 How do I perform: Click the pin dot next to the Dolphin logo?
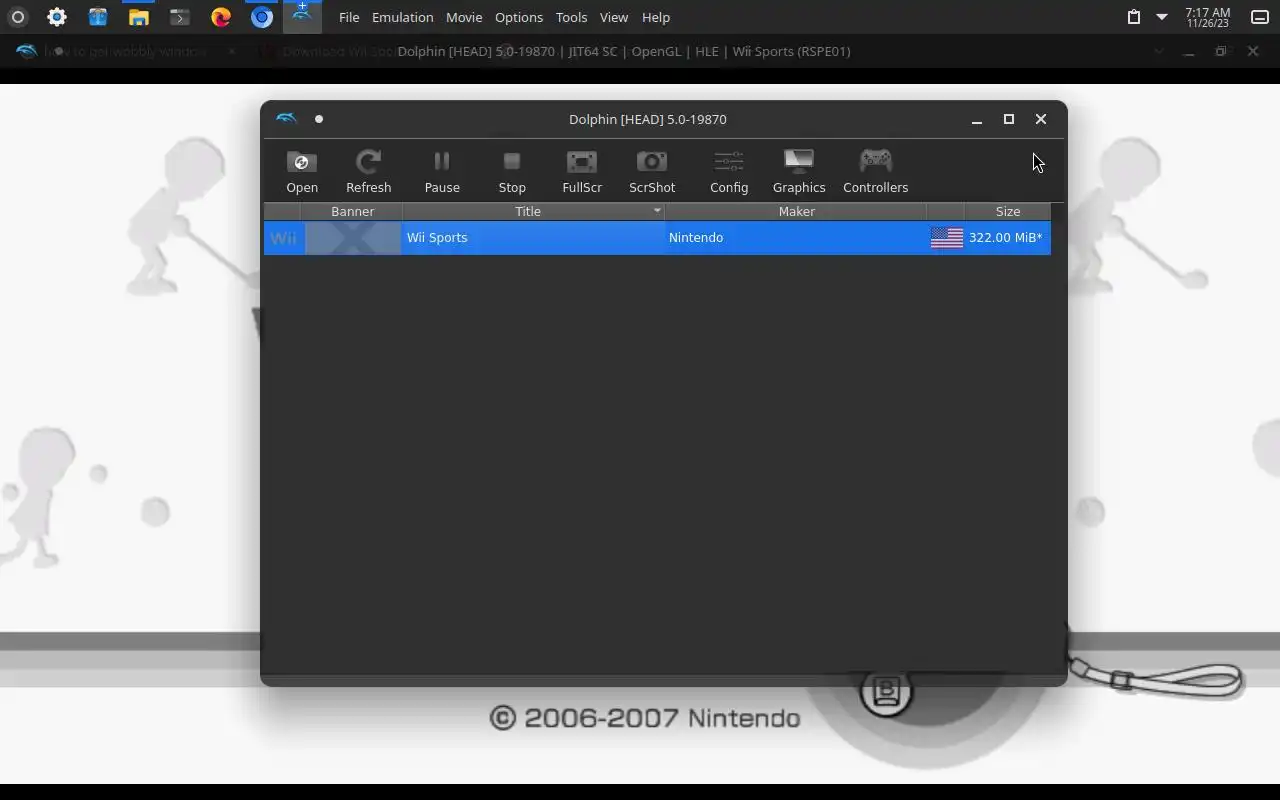point(319,119)
